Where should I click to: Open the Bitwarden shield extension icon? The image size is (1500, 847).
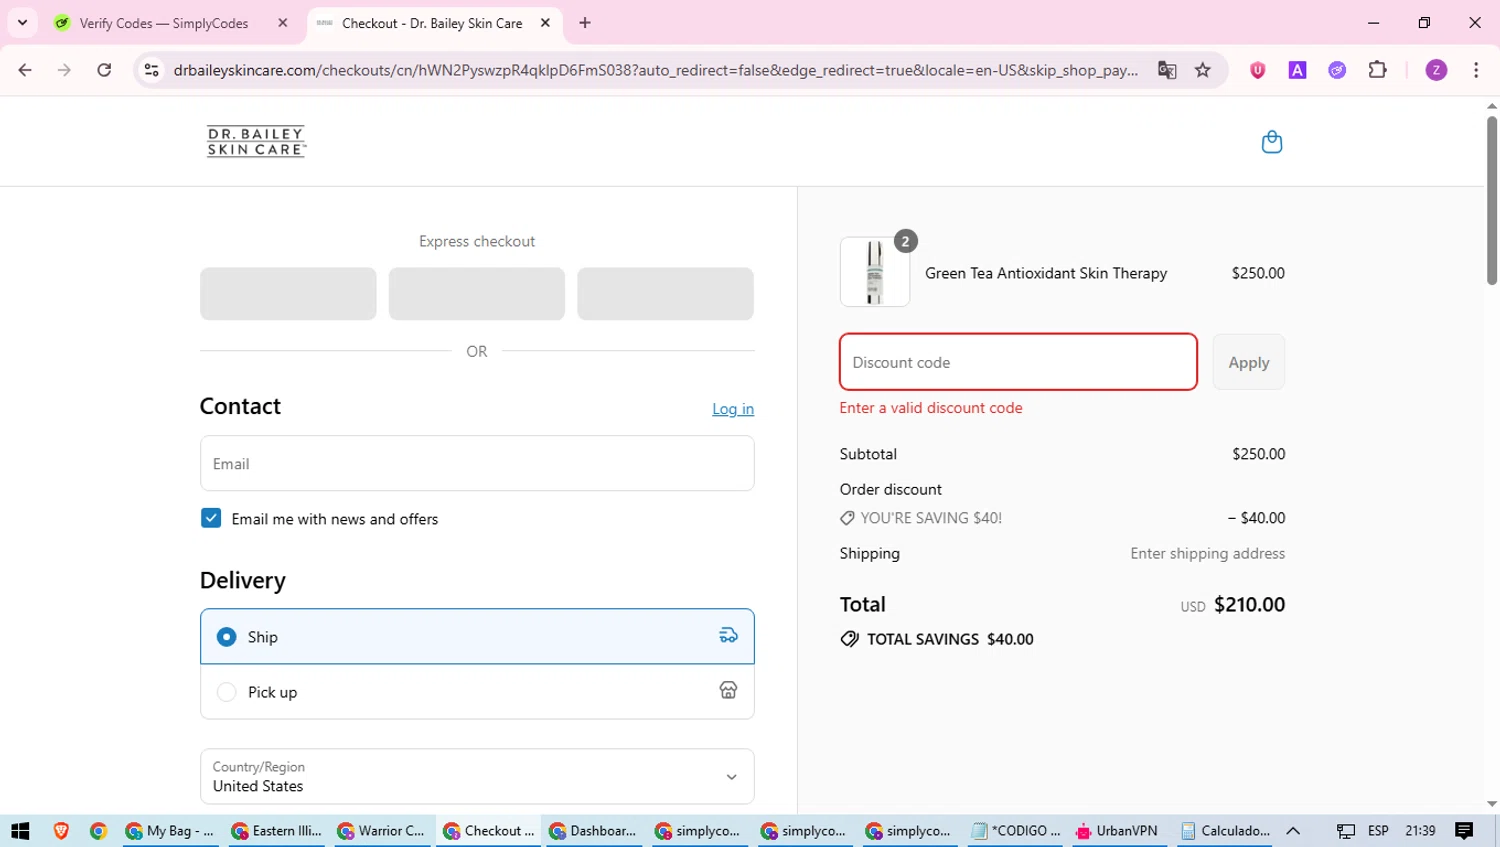pyautogui.click(x=1258, y=70)
